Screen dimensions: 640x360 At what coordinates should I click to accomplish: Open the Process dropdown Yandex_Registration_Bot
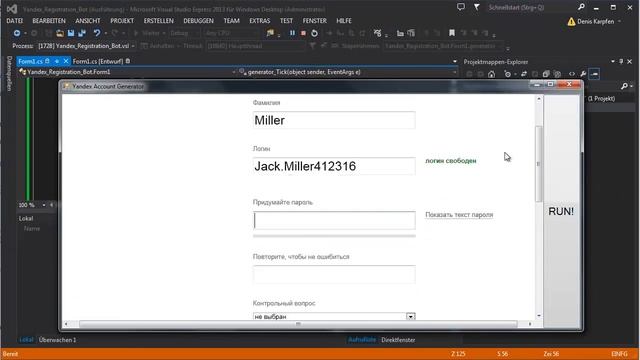click(87, 46)
